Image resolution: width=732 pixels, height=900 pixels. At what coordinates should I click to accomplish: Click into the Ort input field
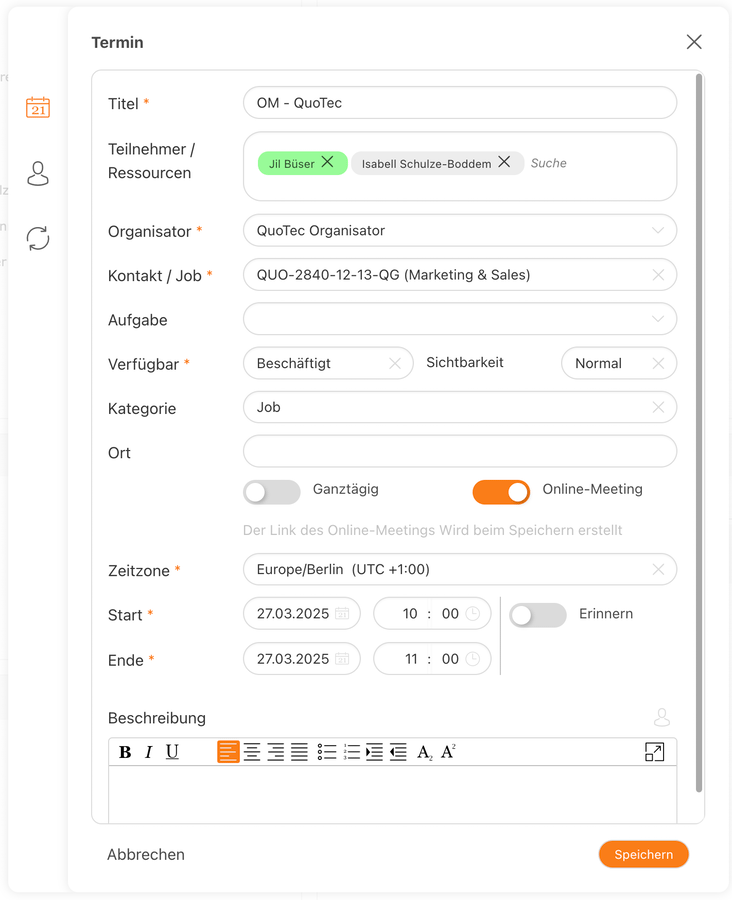[x=459, y=451]
